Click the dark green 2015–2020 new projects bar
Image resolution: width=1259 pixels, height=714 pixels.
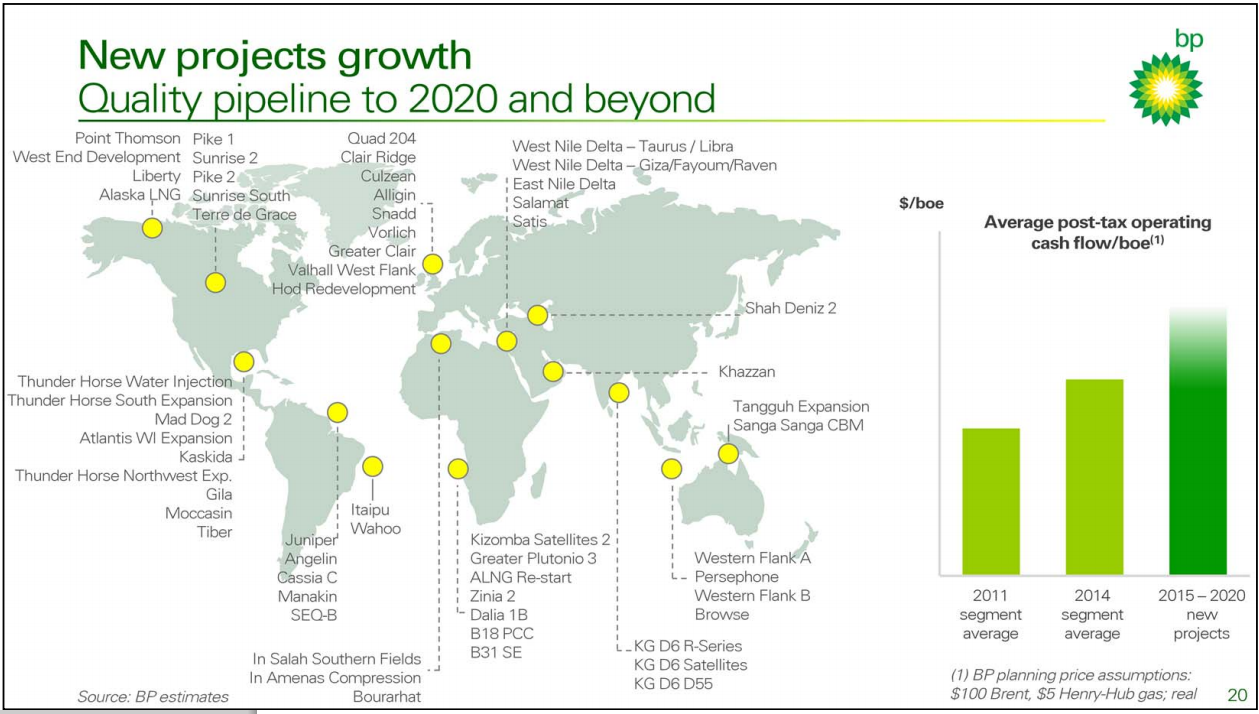(1199, 450)
